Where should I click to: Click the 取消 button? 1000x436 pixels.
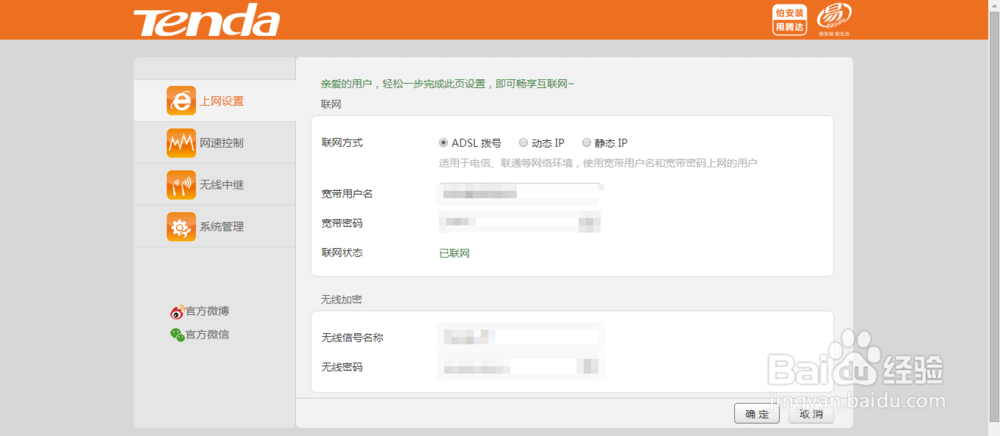pos(811,414)
